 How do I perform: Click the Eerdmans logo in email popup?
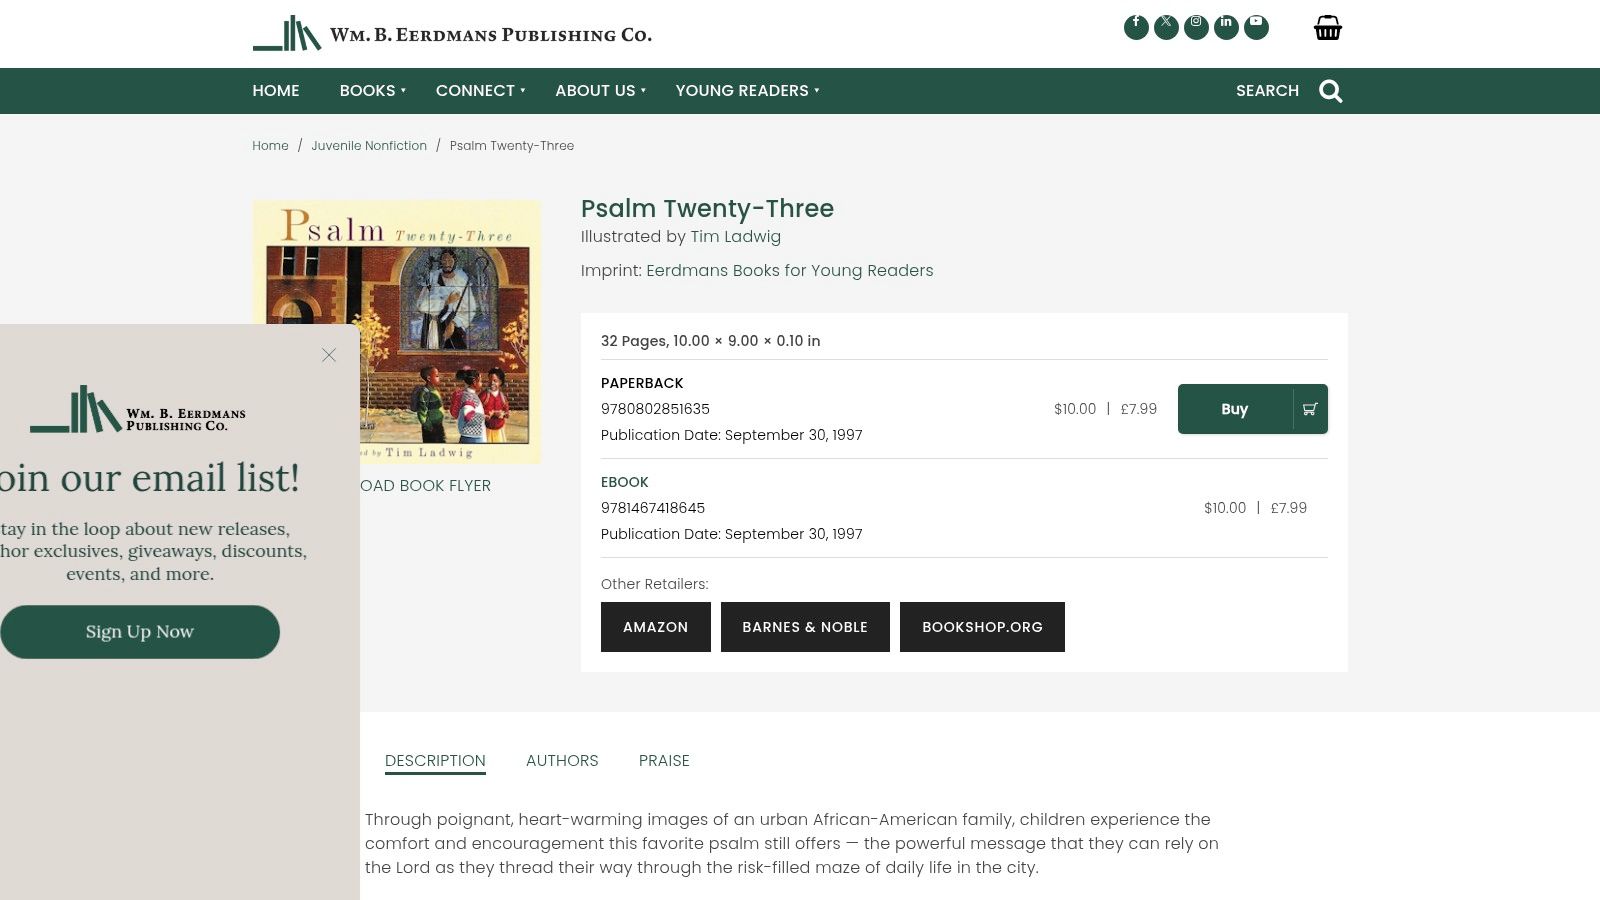(x=138, y=410)
